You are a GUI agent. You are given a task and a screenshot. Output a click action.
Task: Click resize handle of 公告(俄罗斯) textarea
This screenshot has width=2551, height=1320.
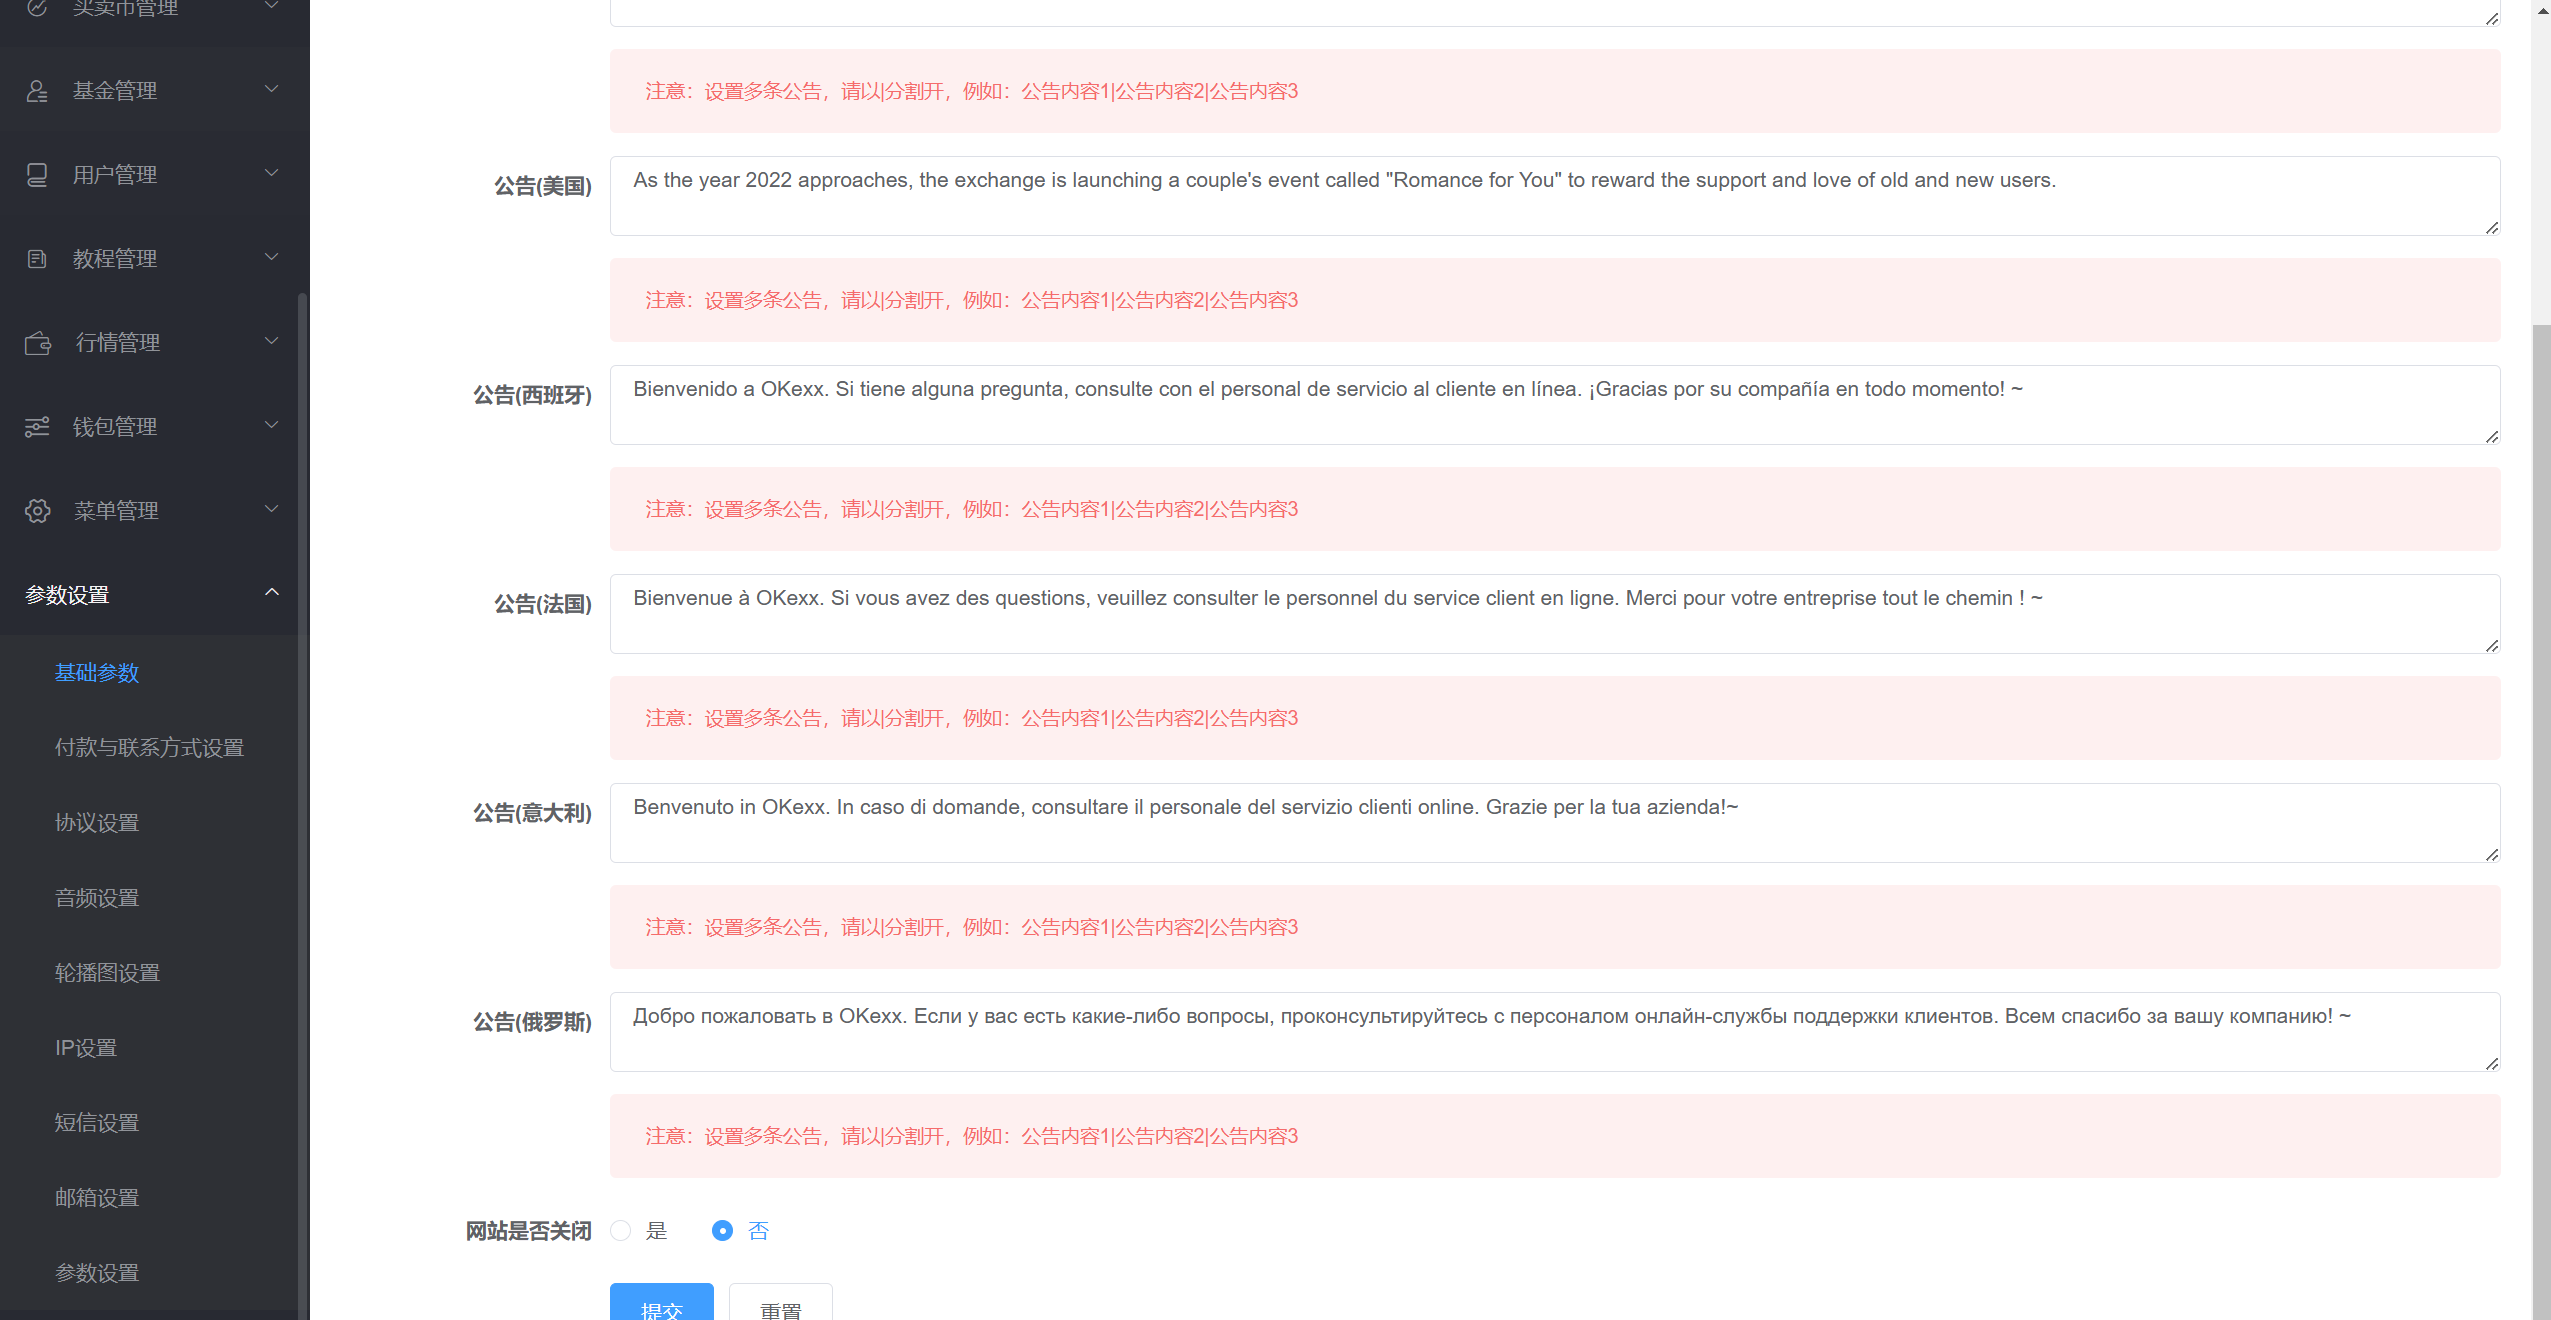point(2491,1064)
